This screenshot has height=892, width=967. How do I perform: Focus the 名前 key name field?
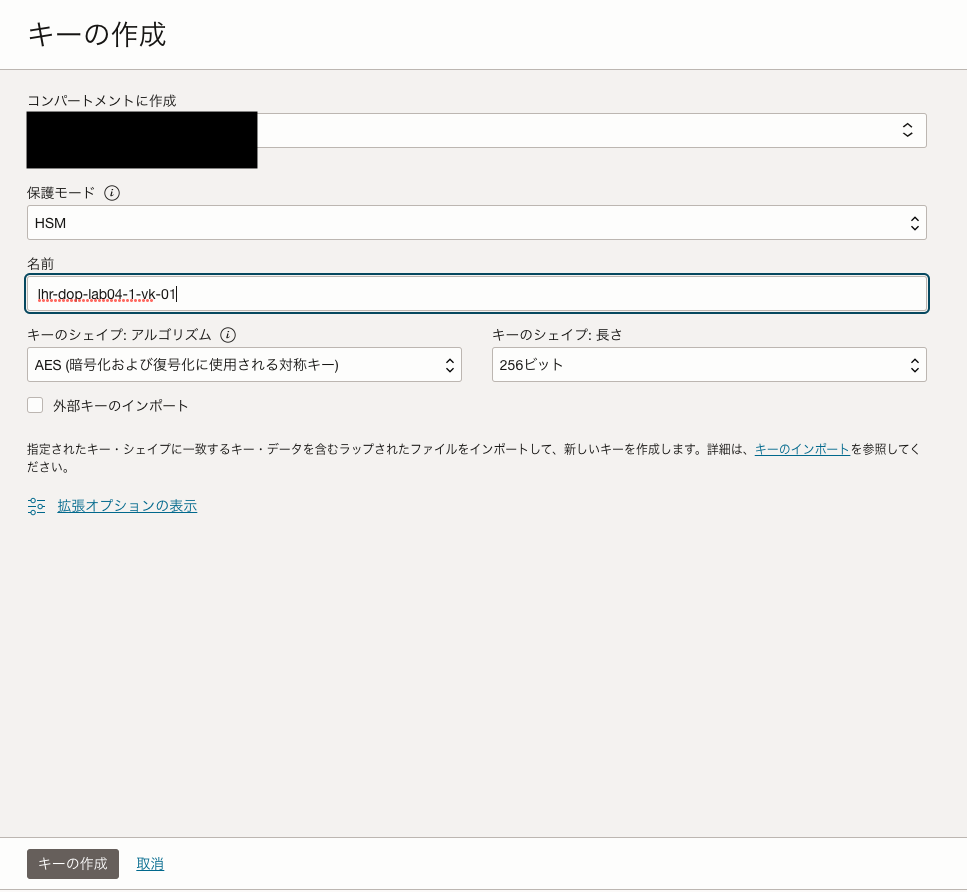[477, 293]
